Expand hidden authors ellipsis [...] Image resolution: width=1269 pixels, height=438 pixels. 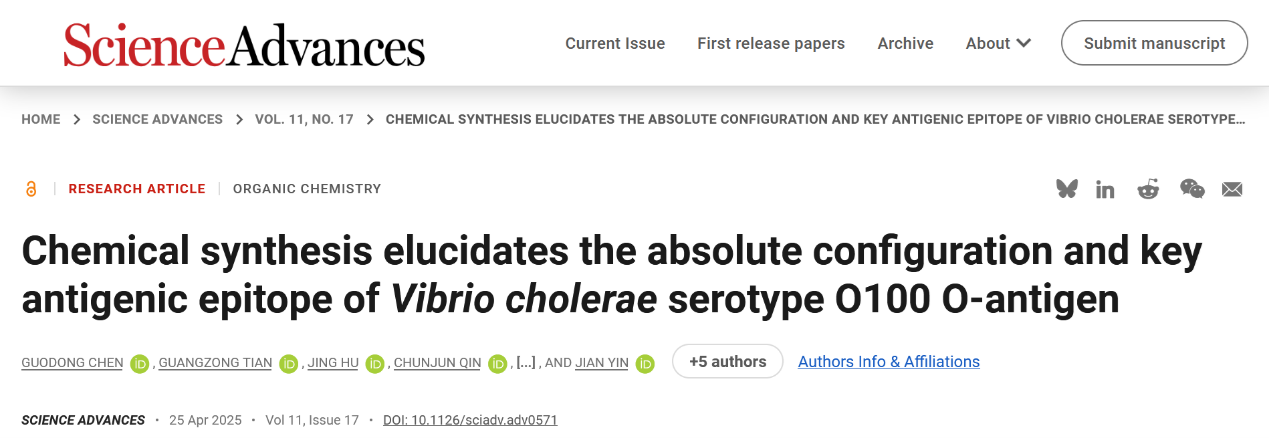tap(525, 362)
